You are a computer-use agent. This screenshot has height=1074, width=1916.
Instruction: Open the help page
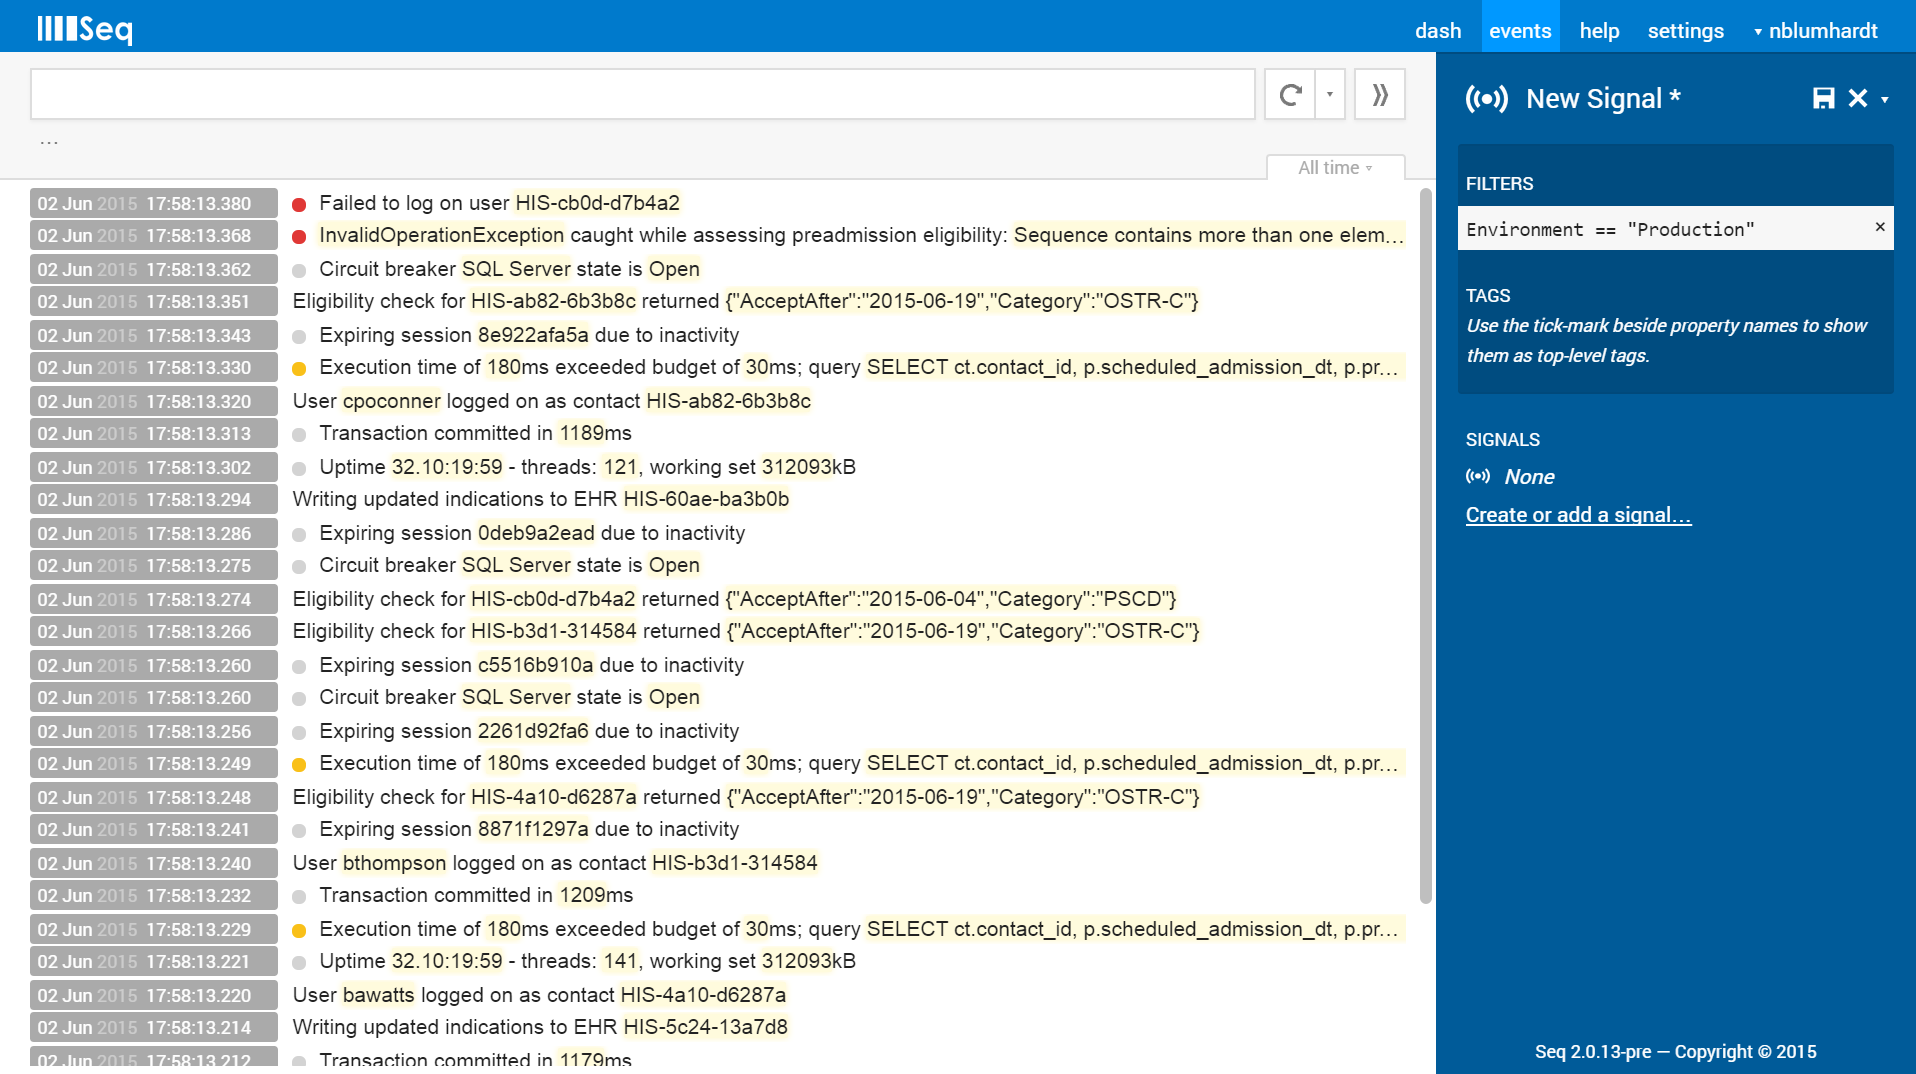pyautogui.click(x=1599, y=31)
